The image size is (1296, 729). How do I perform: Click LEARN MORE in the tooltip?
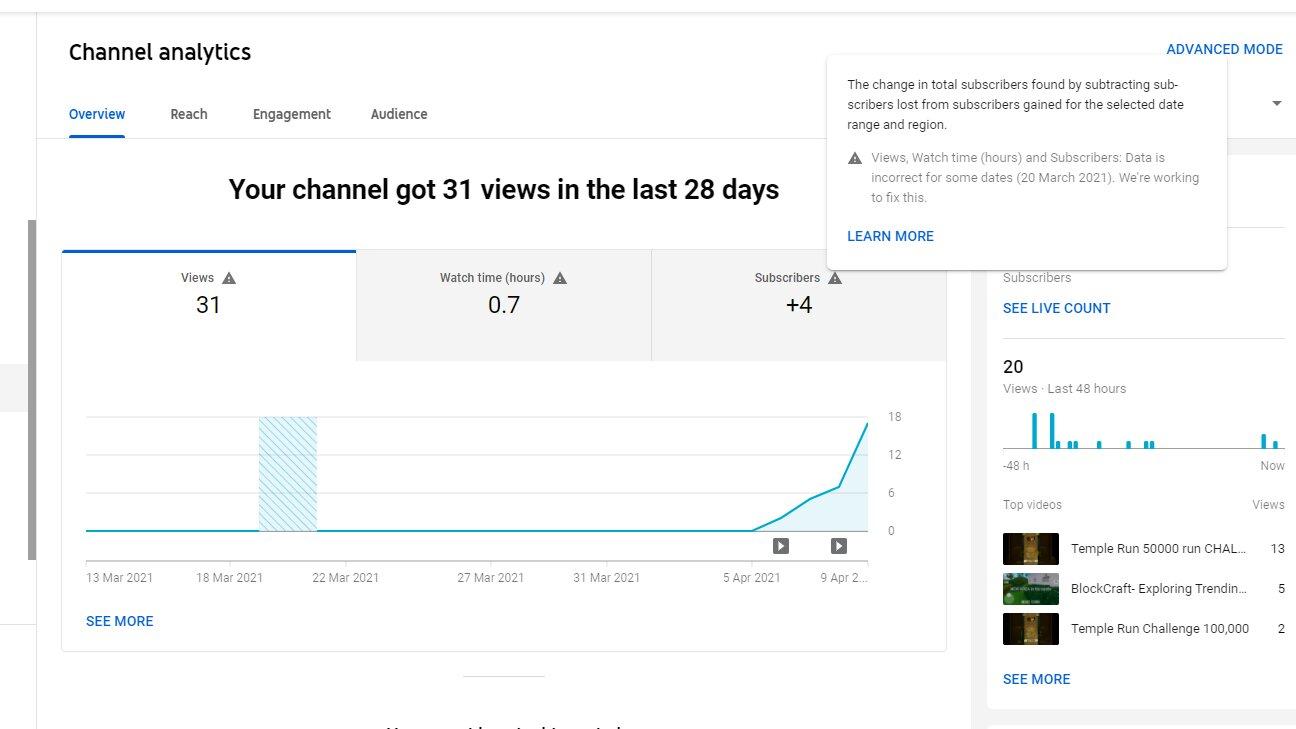tap(890, 236)
